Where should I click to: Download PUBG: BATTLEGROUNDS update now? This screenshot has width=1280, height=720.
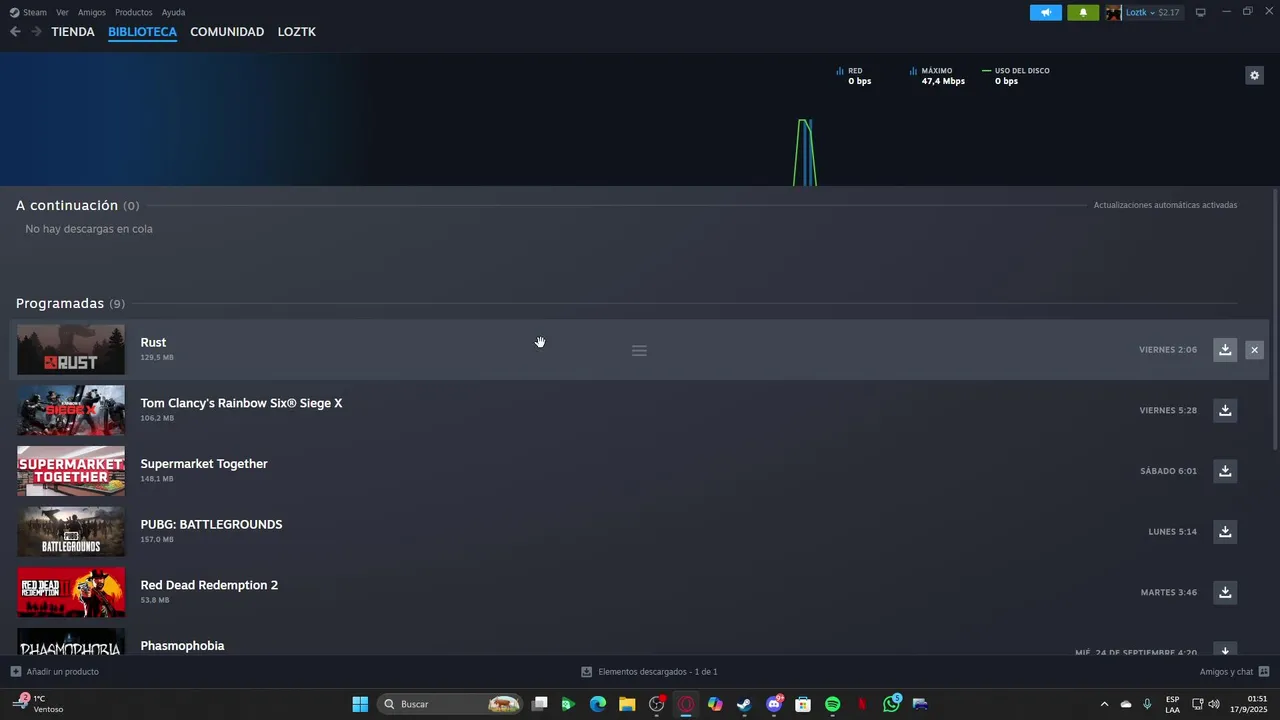tap(1225, 532)
